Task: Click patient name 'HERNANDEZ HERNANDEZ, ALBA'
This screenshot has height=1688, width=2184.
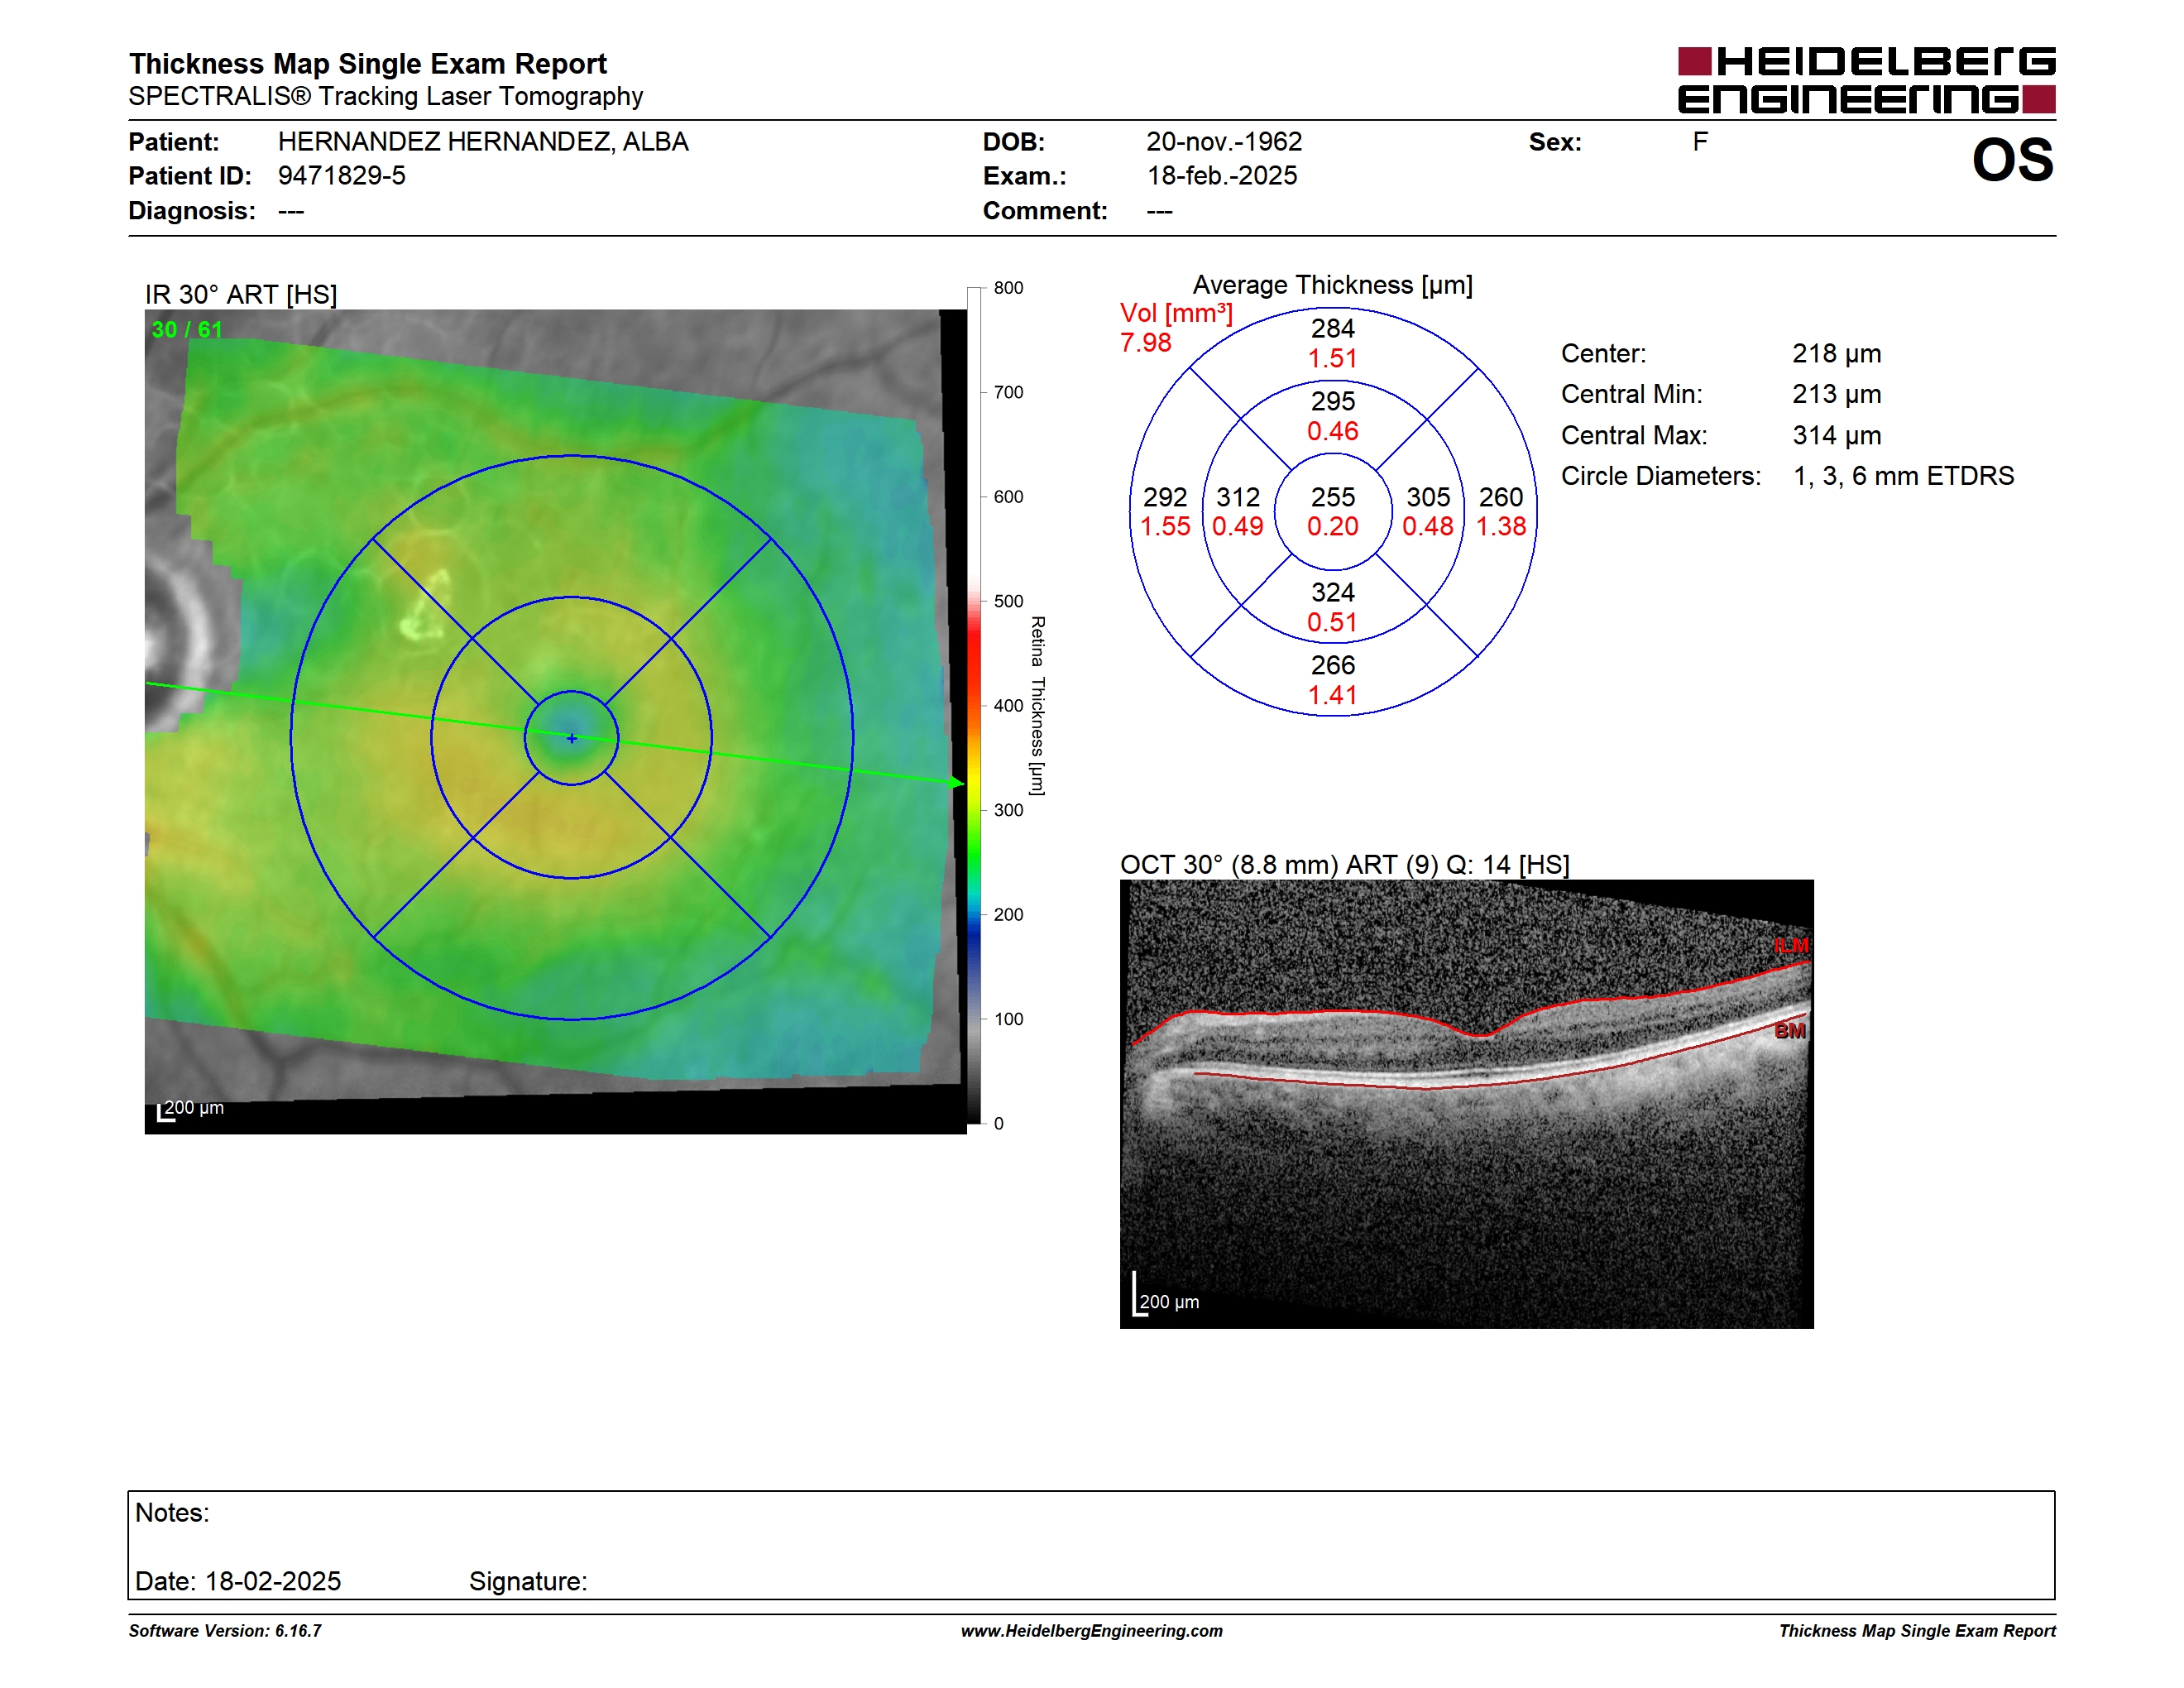Action: 483,142
